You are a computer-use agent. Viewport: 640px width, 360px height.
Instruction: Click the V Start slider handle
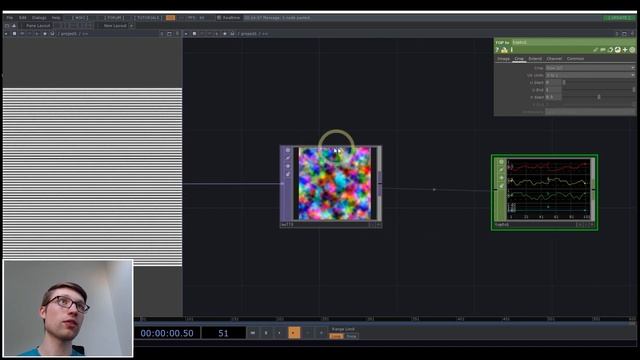click(x=599, y=97)
